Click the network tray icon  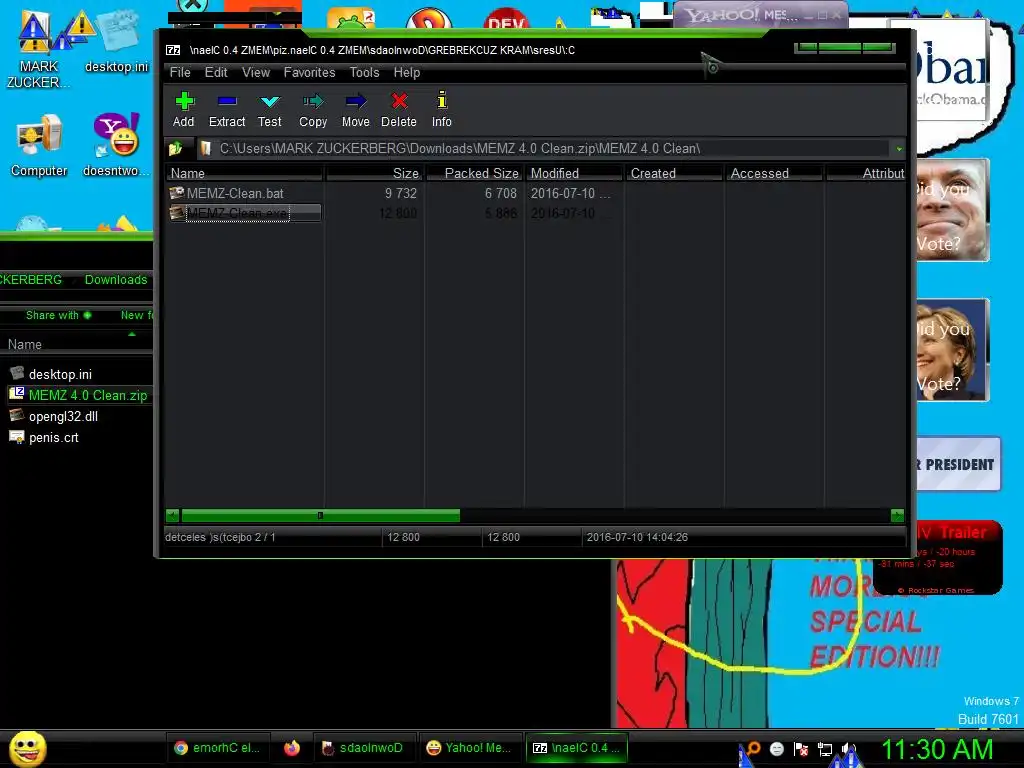point(825,750)
